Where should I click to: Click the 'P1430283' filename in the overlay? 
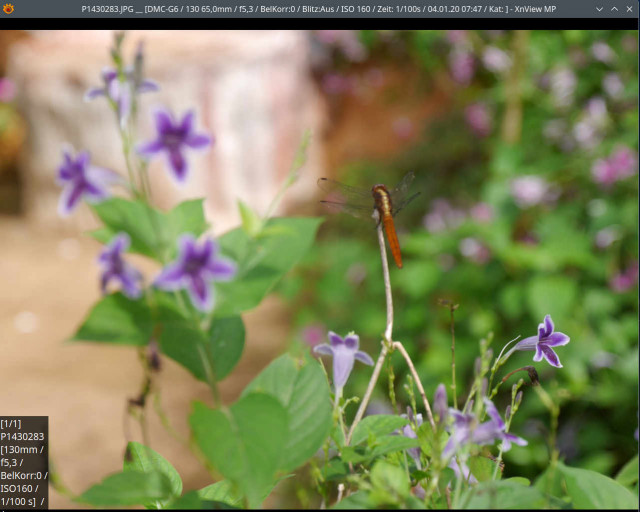(22, 436)
